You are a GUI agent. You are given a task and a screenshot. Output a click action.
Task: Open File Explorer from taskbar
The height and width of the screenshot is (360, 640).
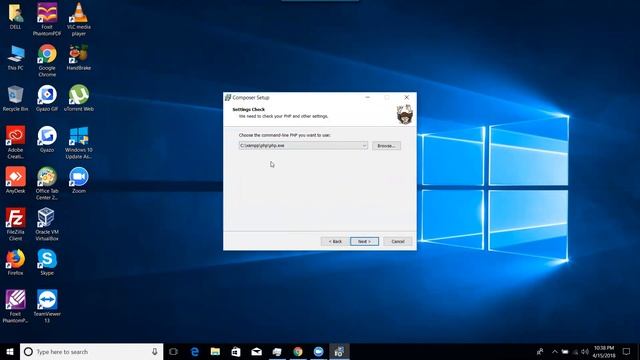click(x=215, y=351)
